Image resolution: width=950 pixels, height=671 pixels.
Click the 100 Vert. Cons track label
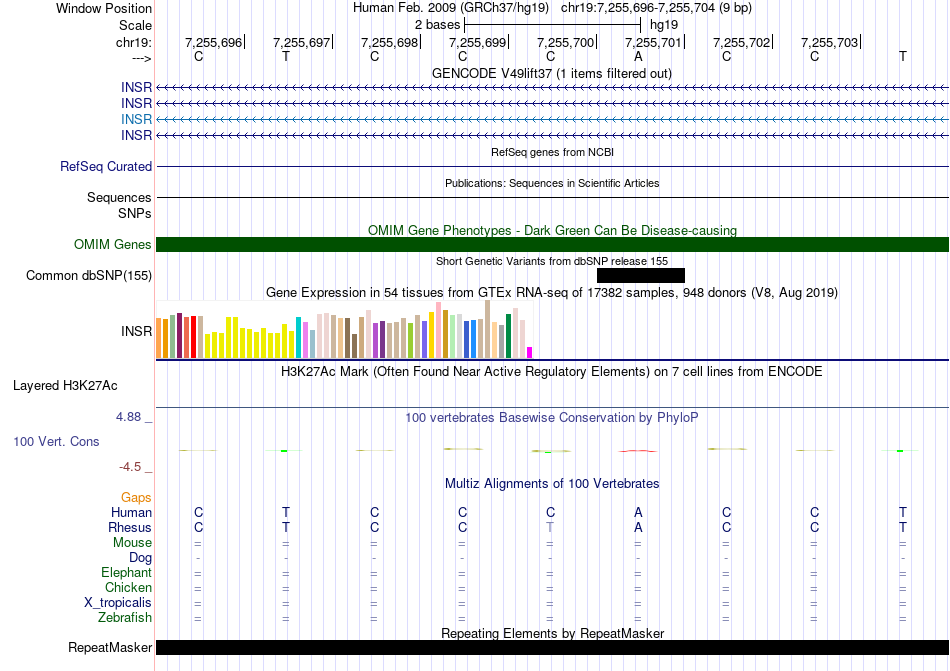tap(57, 441)
